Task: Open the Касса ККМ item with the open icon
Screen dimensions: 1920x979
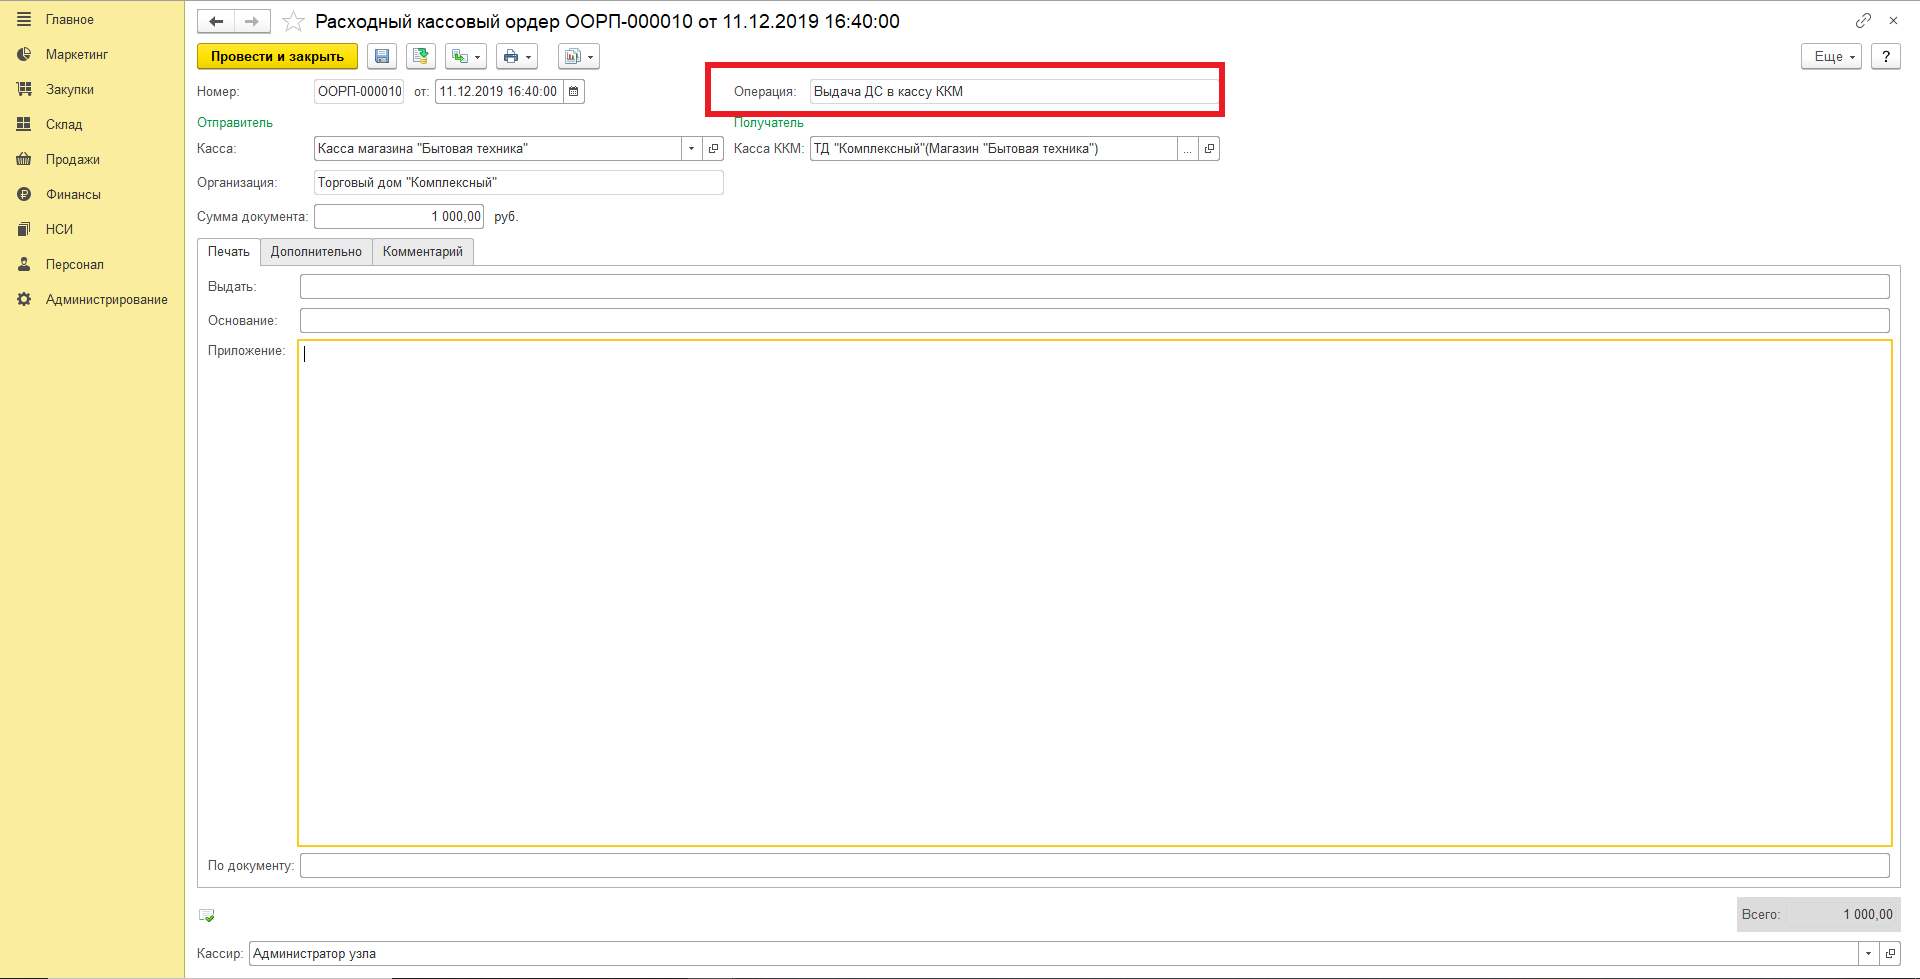Action: [x=1209, y=149]
